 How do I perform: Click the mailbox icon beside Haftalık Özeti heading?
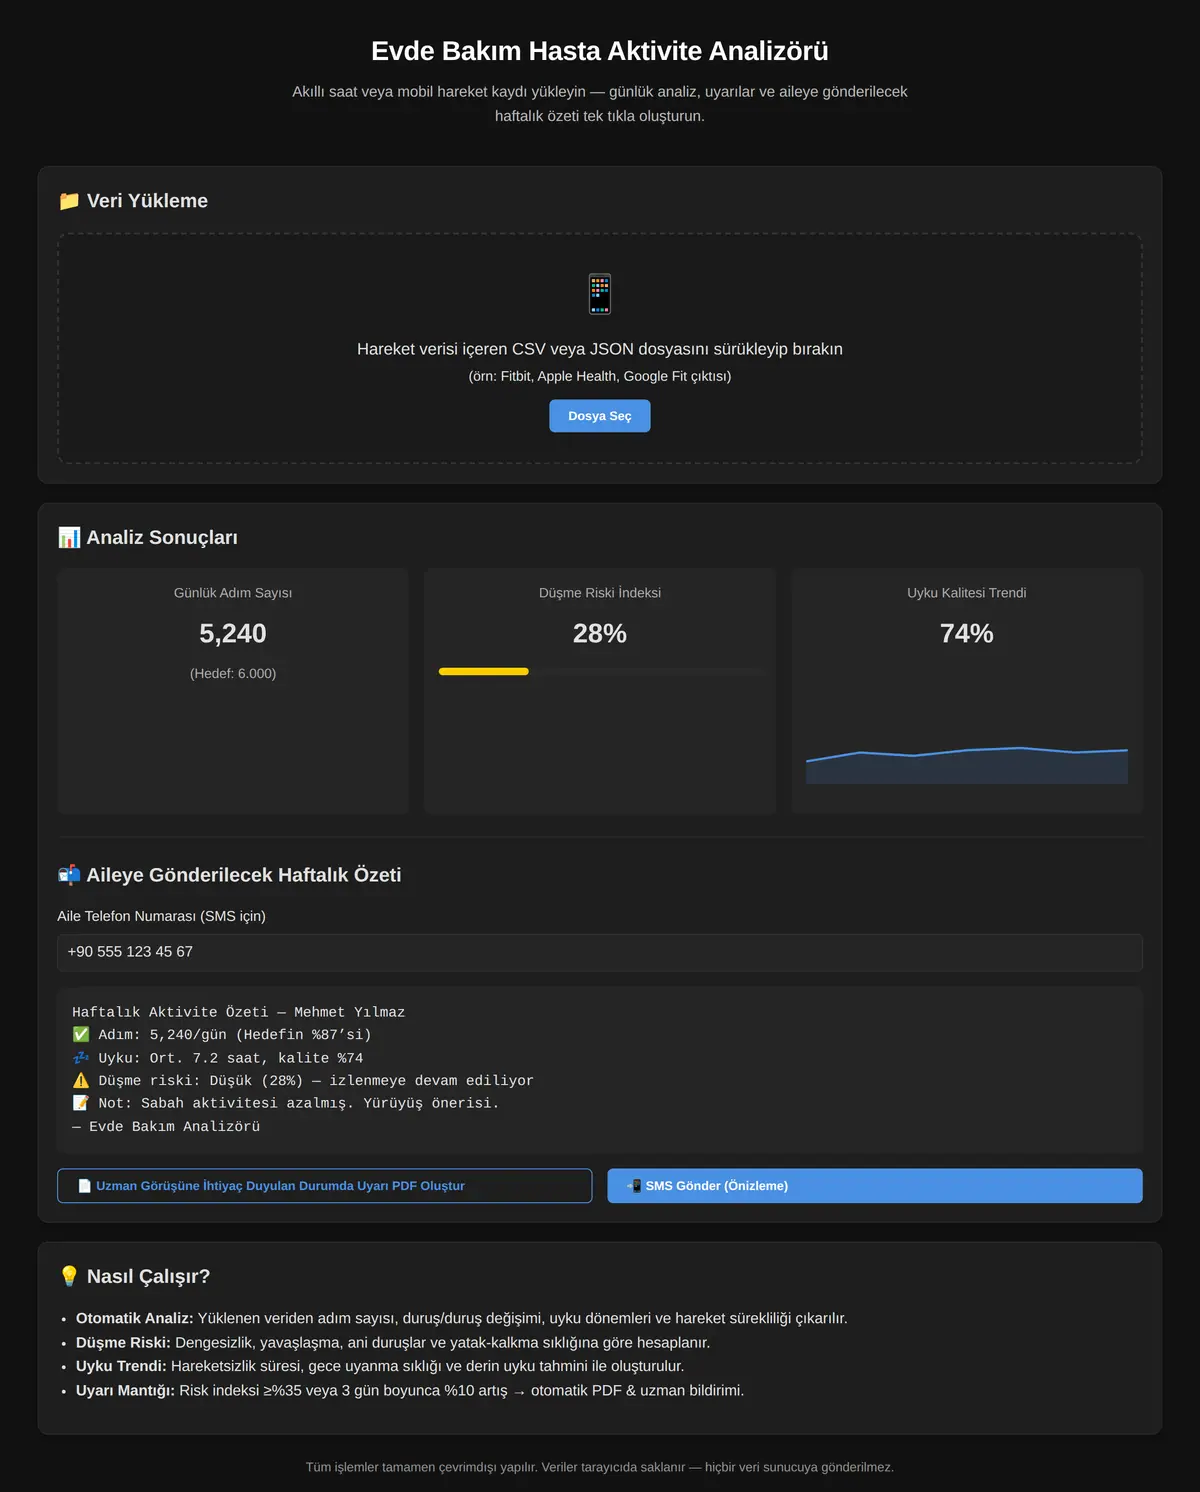(69, 875)
